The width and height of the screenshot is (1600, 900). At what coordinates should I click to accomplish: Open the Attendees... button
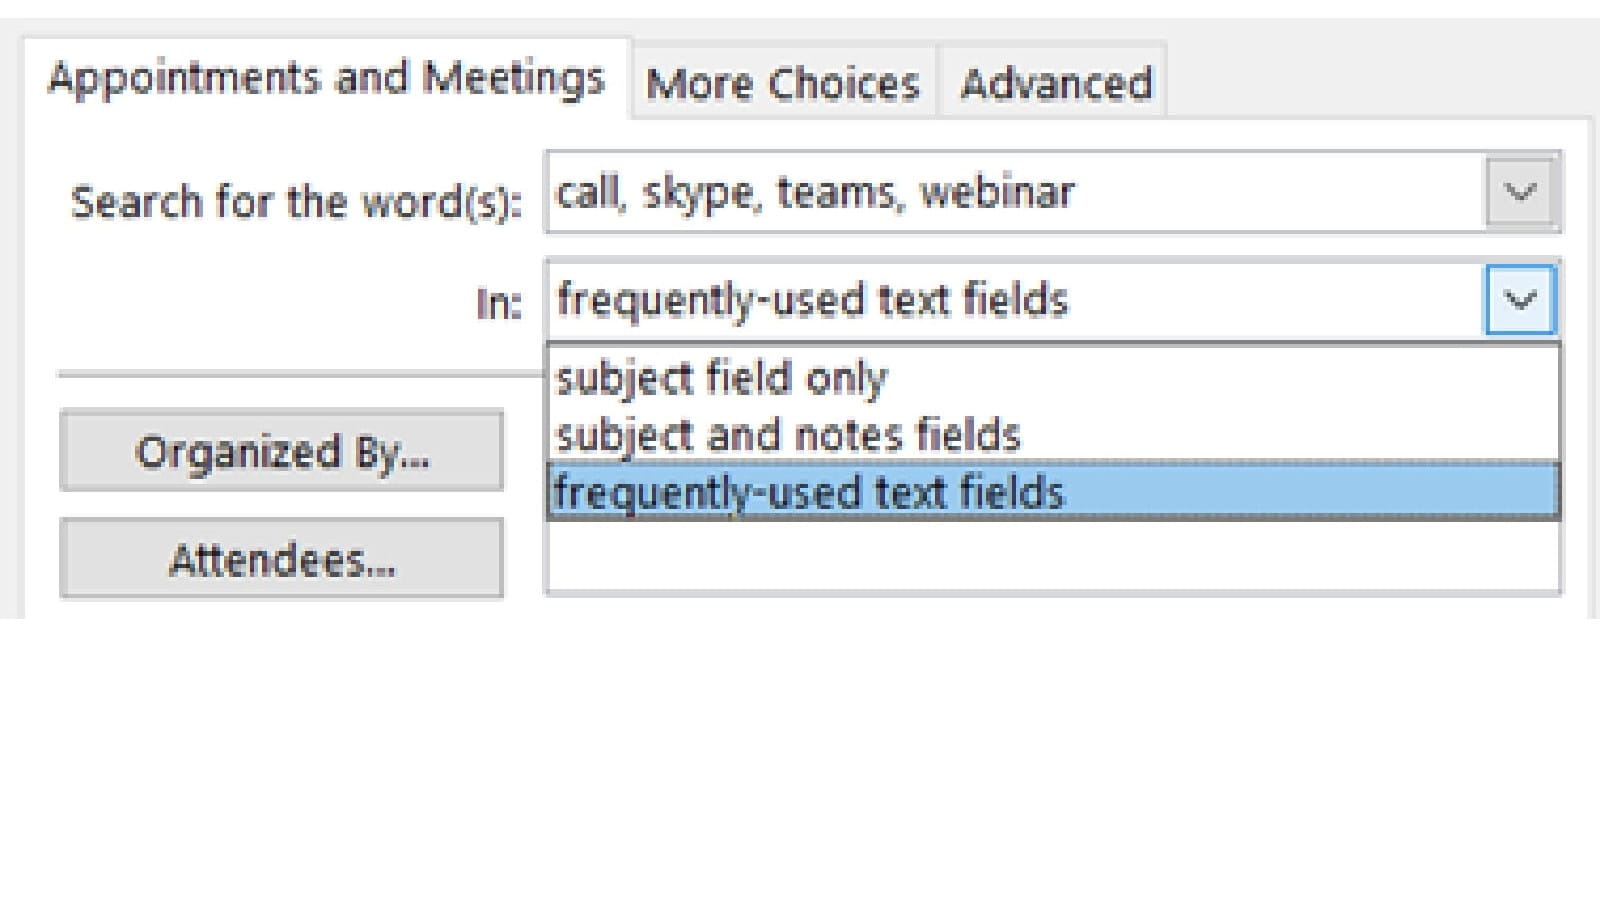tap(282, 559)
